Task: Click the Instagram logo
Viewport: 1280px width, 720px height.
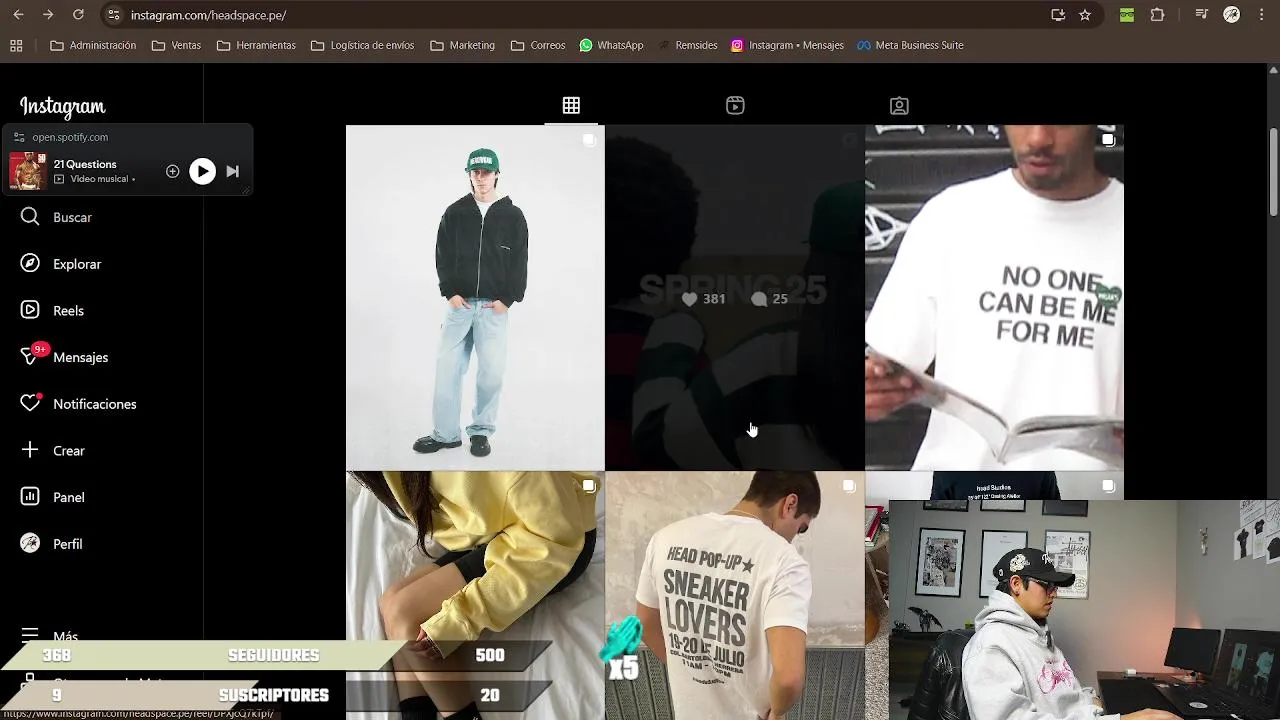Action: pyautogui.click(x=62, y=107)
